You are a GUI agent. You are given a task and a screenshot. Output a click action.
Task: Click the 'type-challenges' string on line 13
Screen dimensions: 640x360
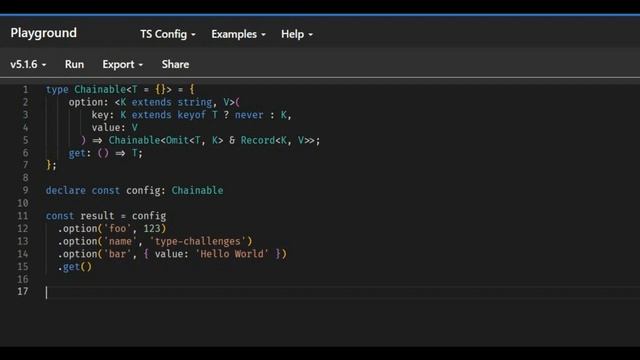click(x=198, y=241)
